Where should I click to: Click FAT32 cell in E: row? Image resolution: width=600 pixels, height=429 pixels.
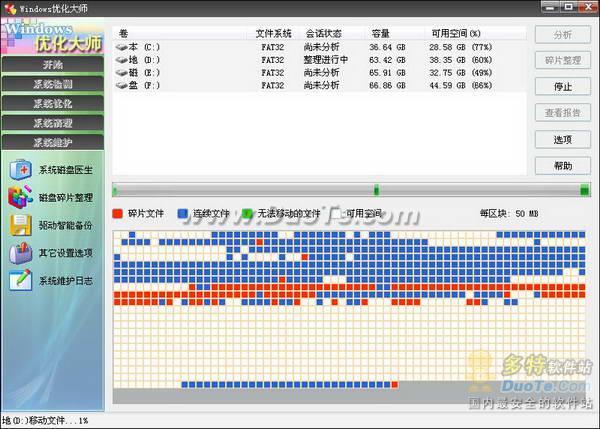(x=273, y=73)
